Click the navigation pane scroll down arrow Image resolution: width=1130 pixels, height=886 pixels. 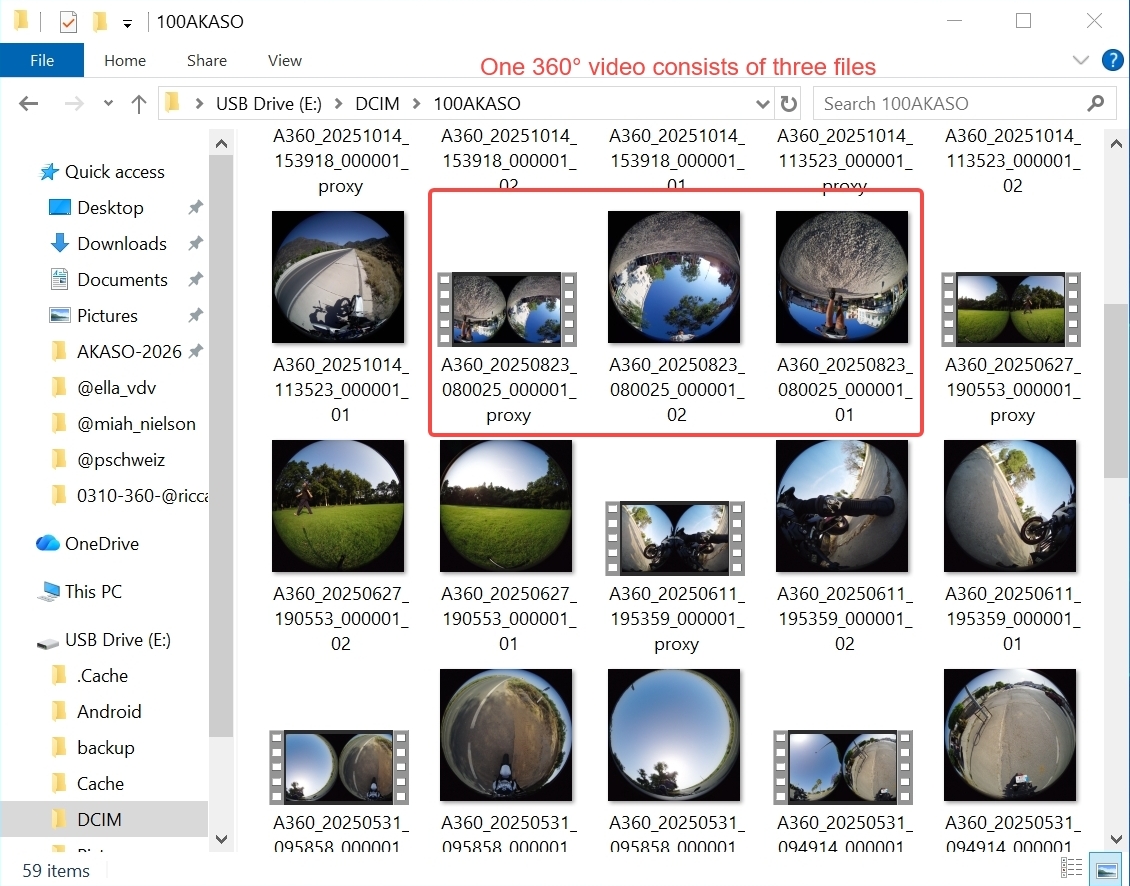click(221, 838)
